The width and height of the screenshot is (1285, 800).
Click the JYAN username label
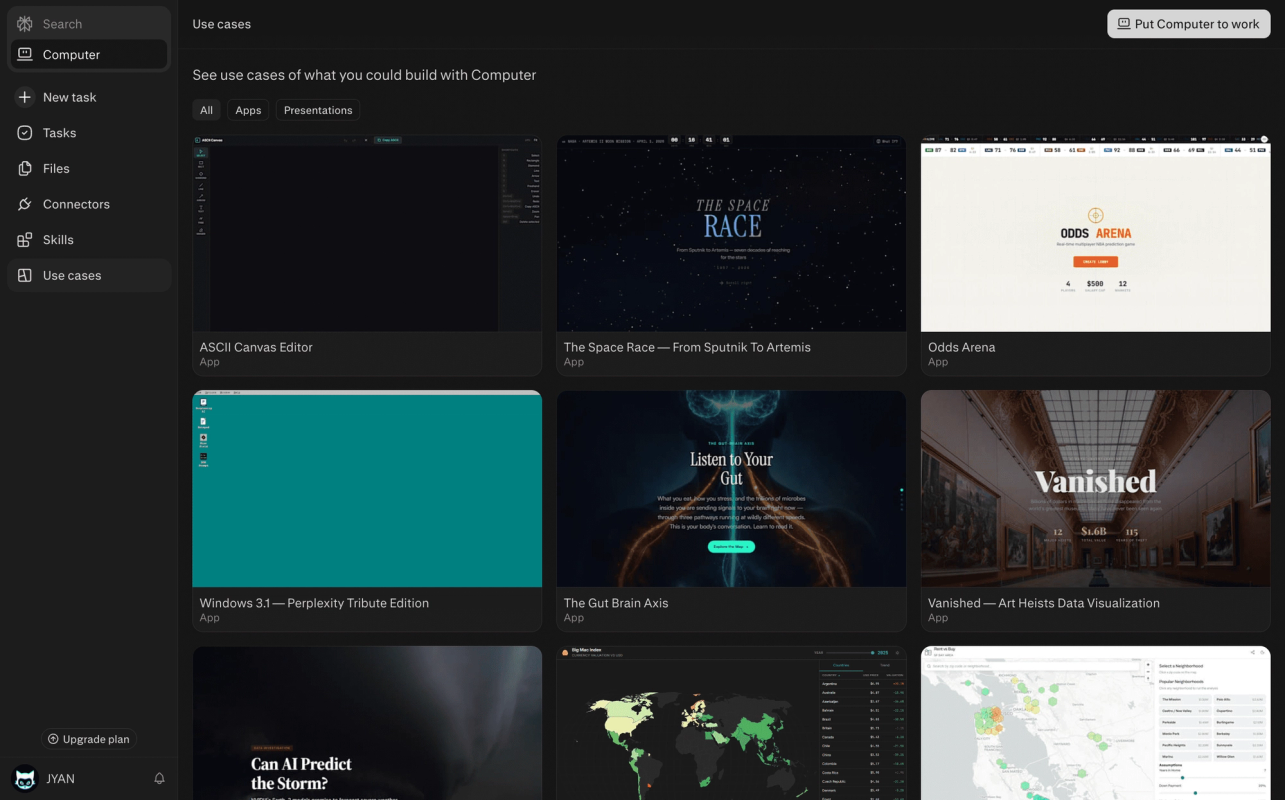(x=60, y=778)
